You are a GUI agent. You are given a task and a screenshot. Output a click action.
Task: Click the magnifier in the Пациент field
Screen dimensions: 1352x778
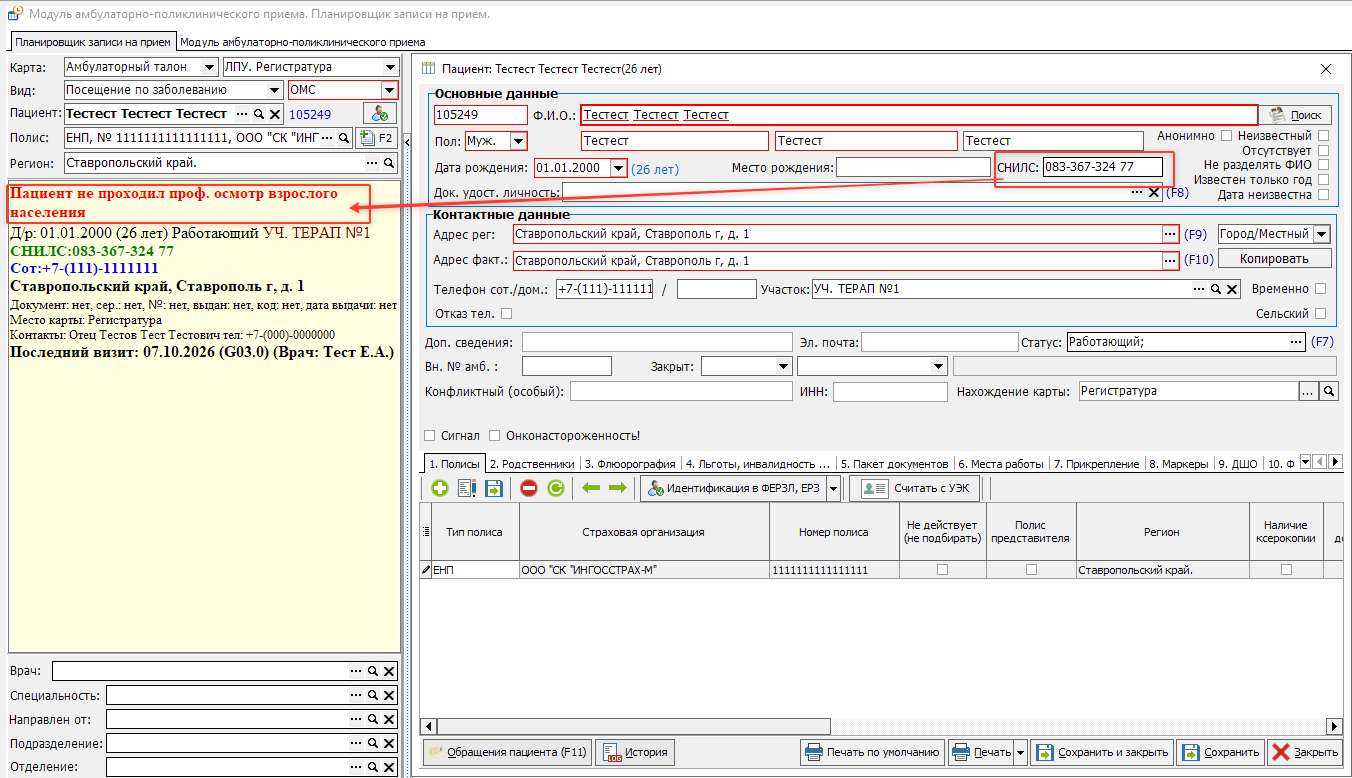tap(259, 114)
